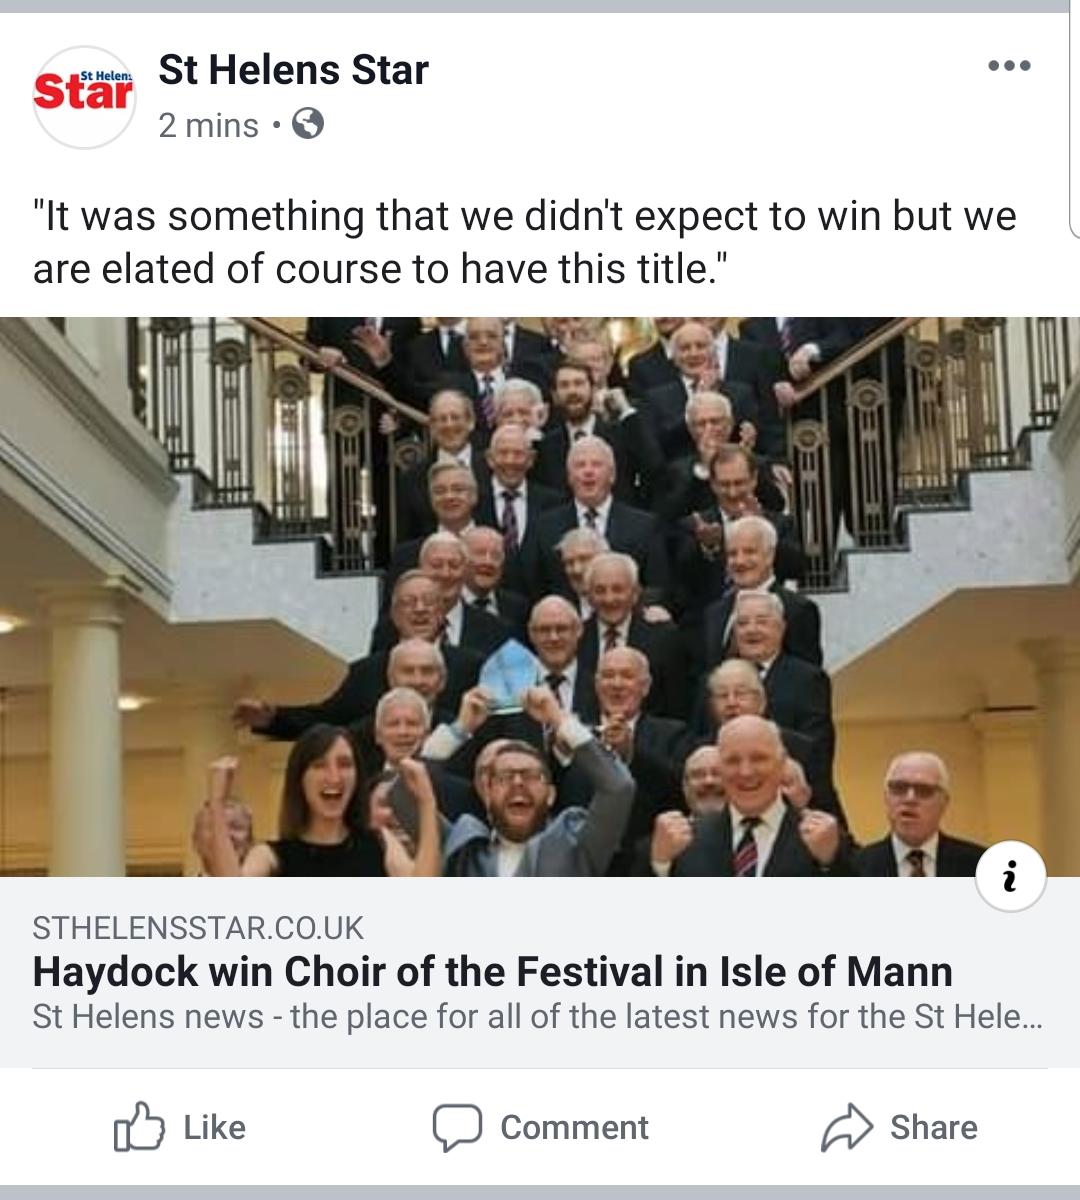Screen dimensions: 1080x1200
Task: Open the choir group photo thumbnail
Action: (x=540, y=597)
